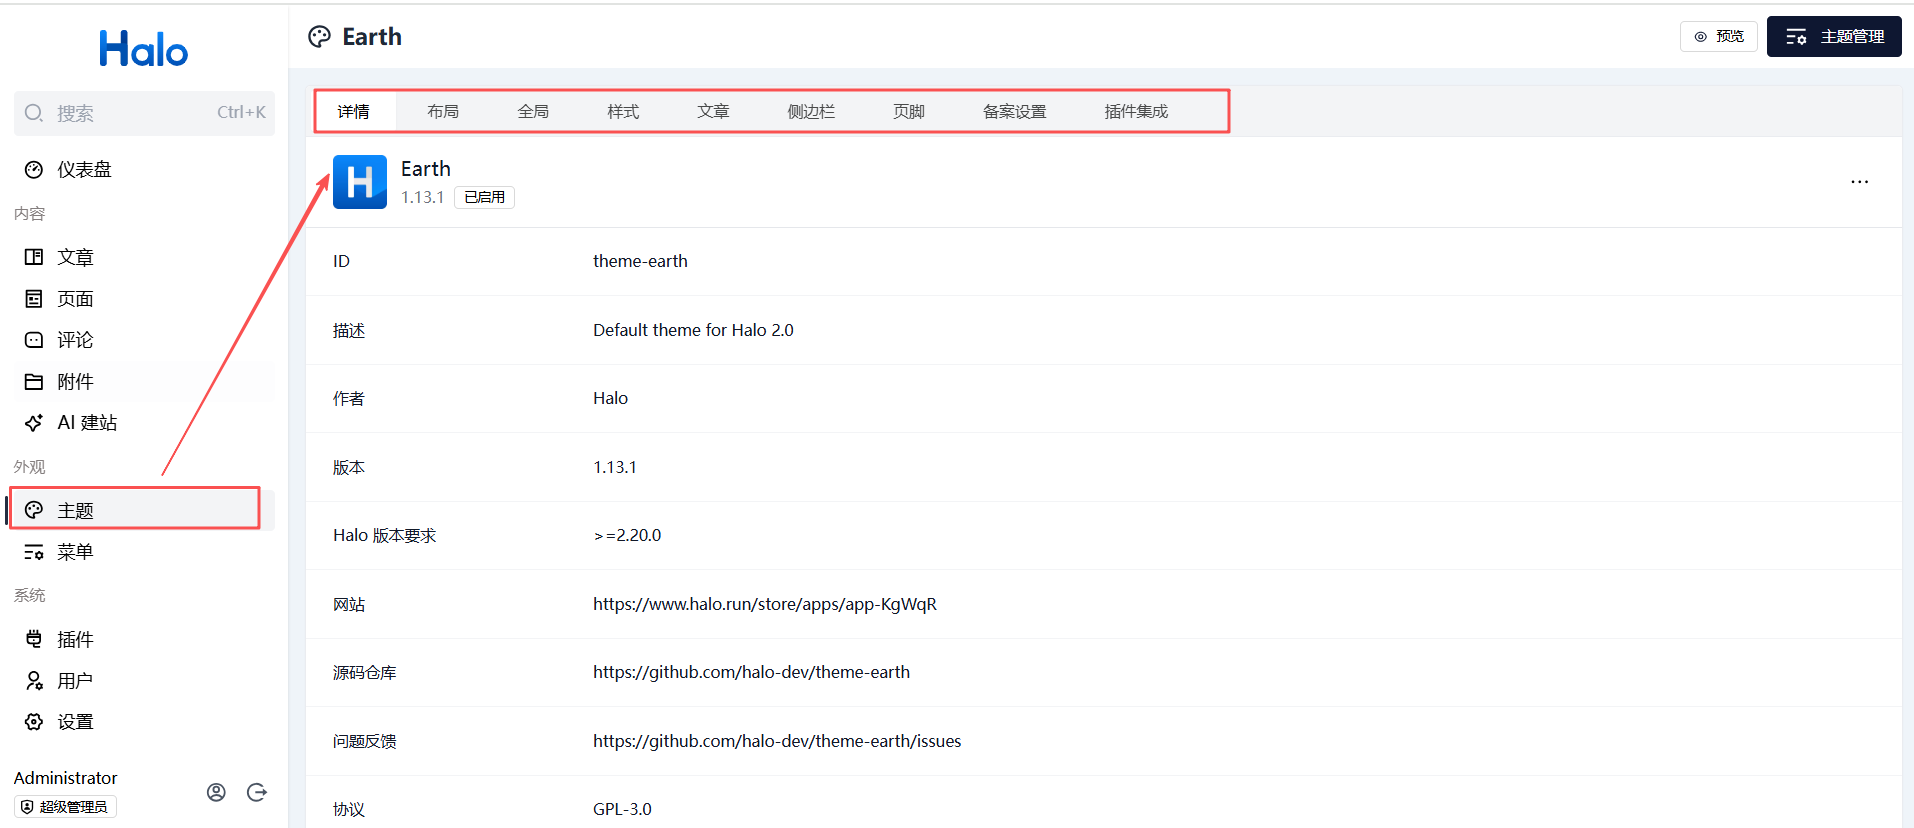Click the 'Default theme for Halo 2.0' description
The width and height of the screenshot is (1914, 828).
(693, 330)
